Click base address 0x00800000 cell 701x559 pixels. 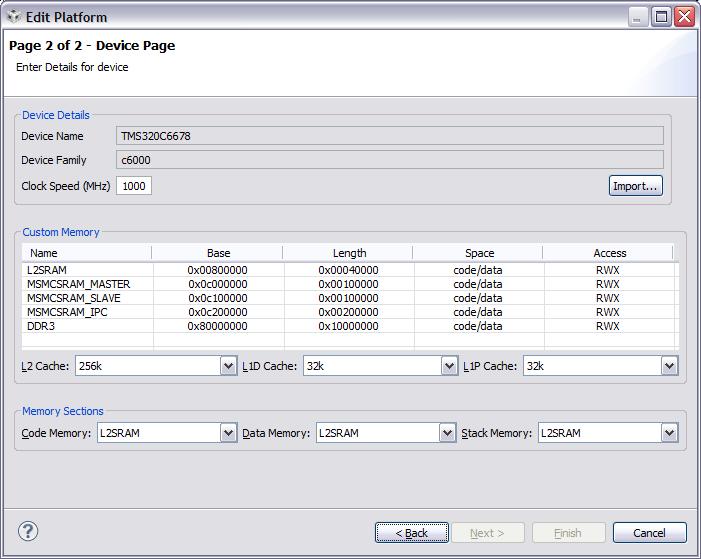[218, 270]
